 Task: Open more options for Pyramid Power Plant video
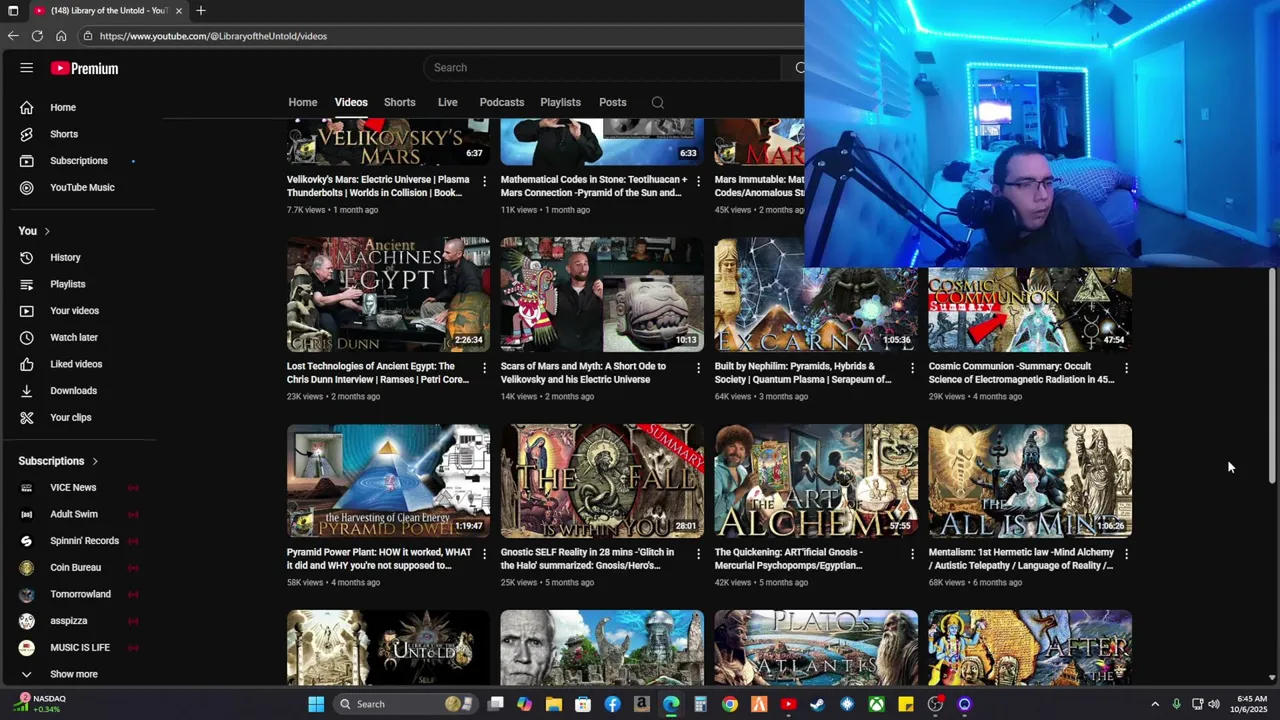(485, 554)
